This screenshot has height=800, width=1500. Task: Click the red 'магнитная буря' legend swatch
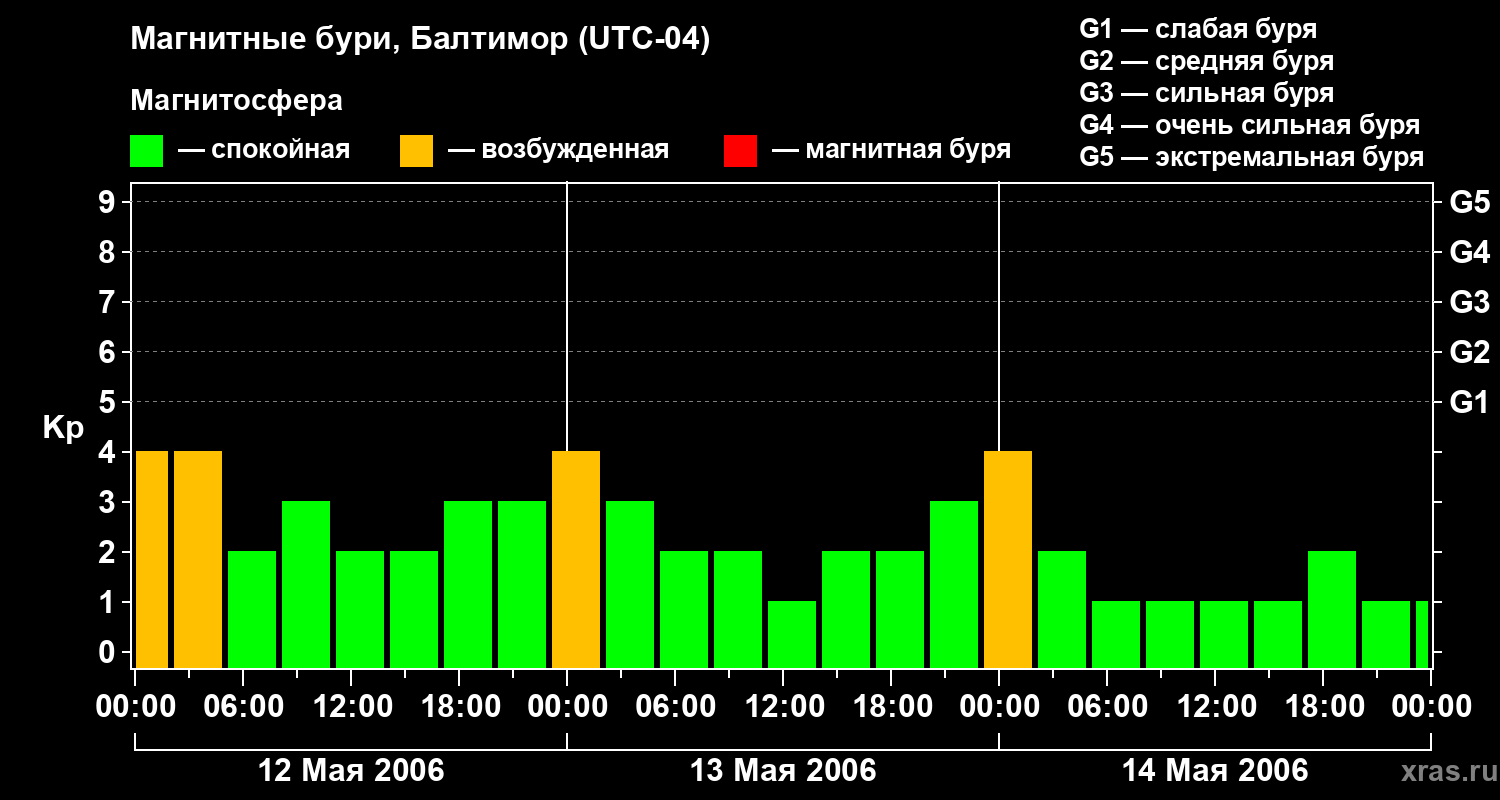click(x=740, y=151)
